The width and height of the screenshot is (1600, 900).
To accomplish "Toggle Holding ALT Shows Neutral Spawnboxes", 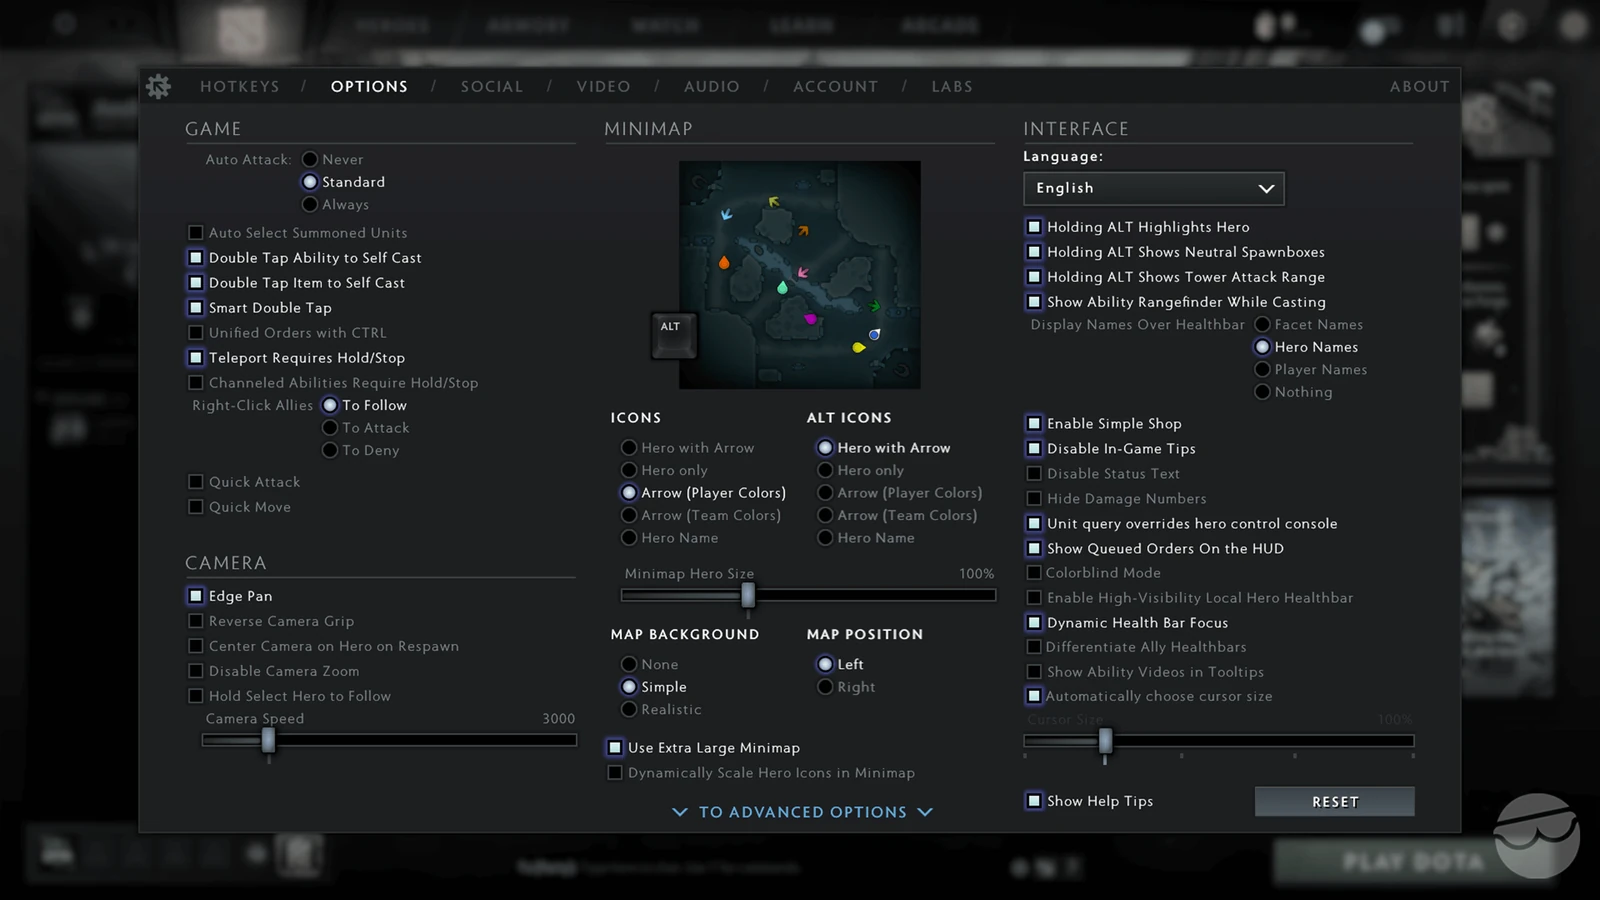I will (1034, 252).
